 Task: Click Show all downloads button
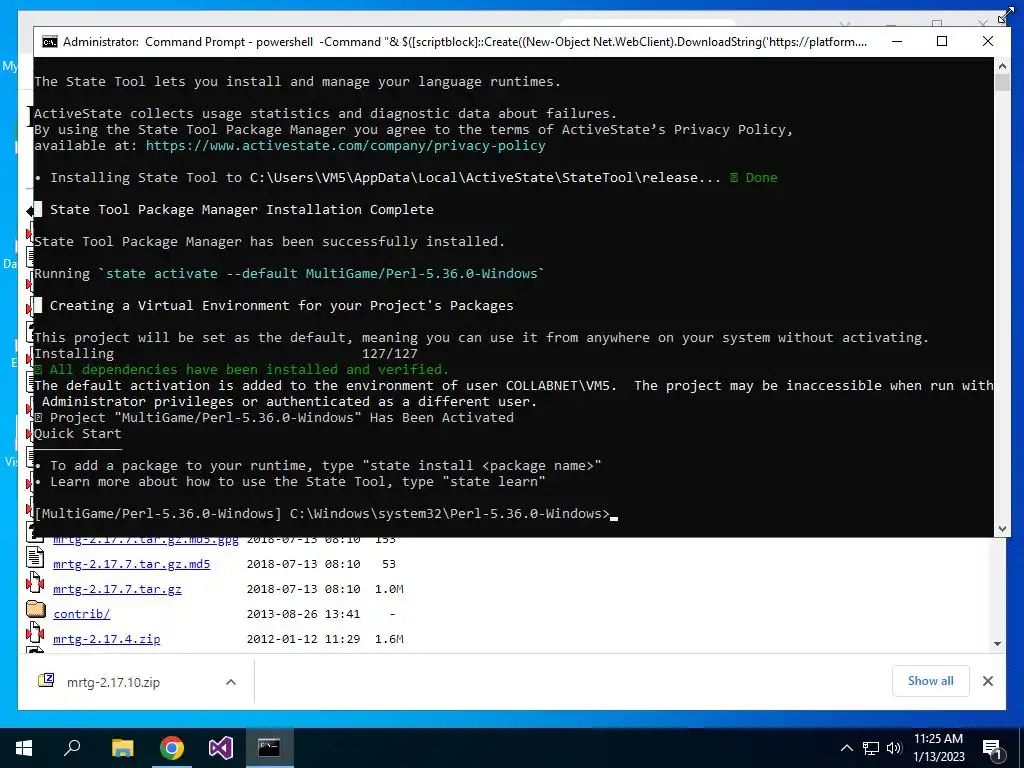click(930, 681)
